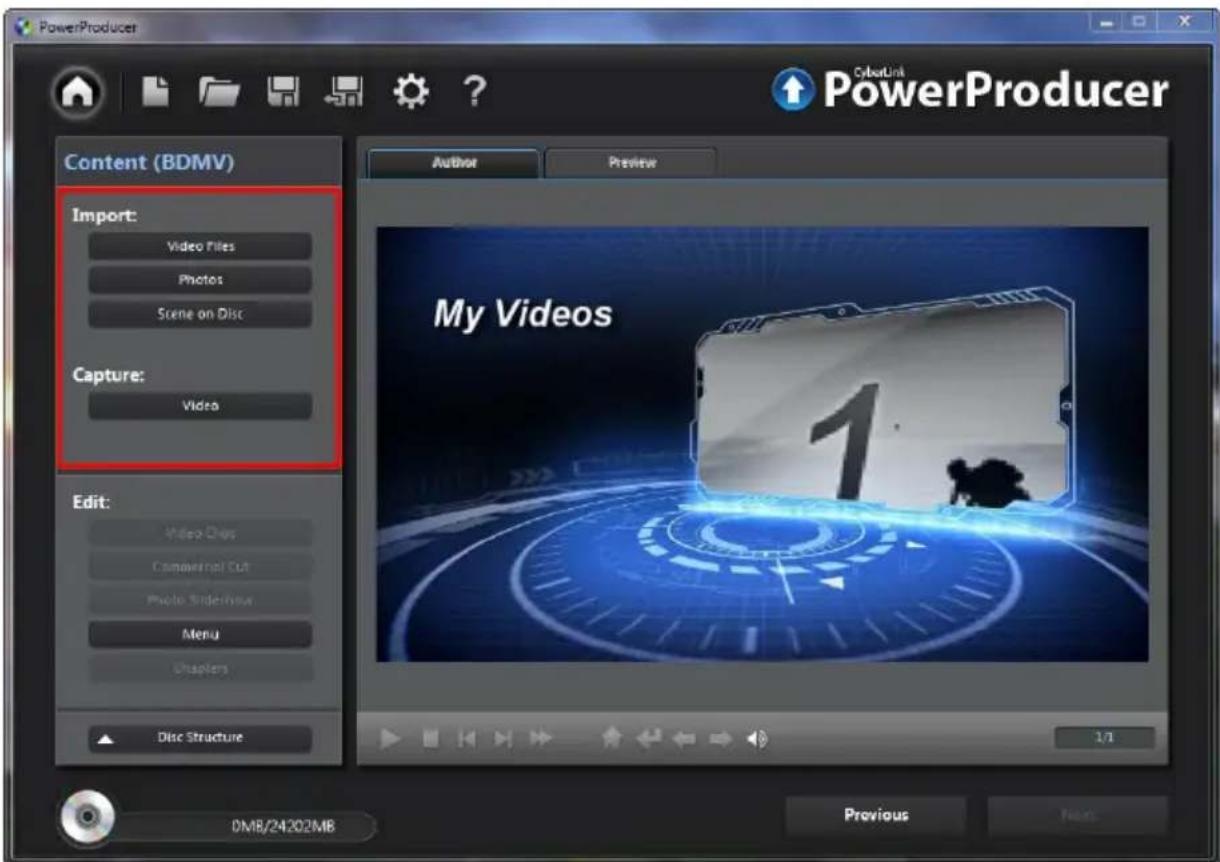The width and height of the screenshot is (1220, 862).
Task: Select the My Videos menu title
Action: pyautogui.click(x=521, y=315)
